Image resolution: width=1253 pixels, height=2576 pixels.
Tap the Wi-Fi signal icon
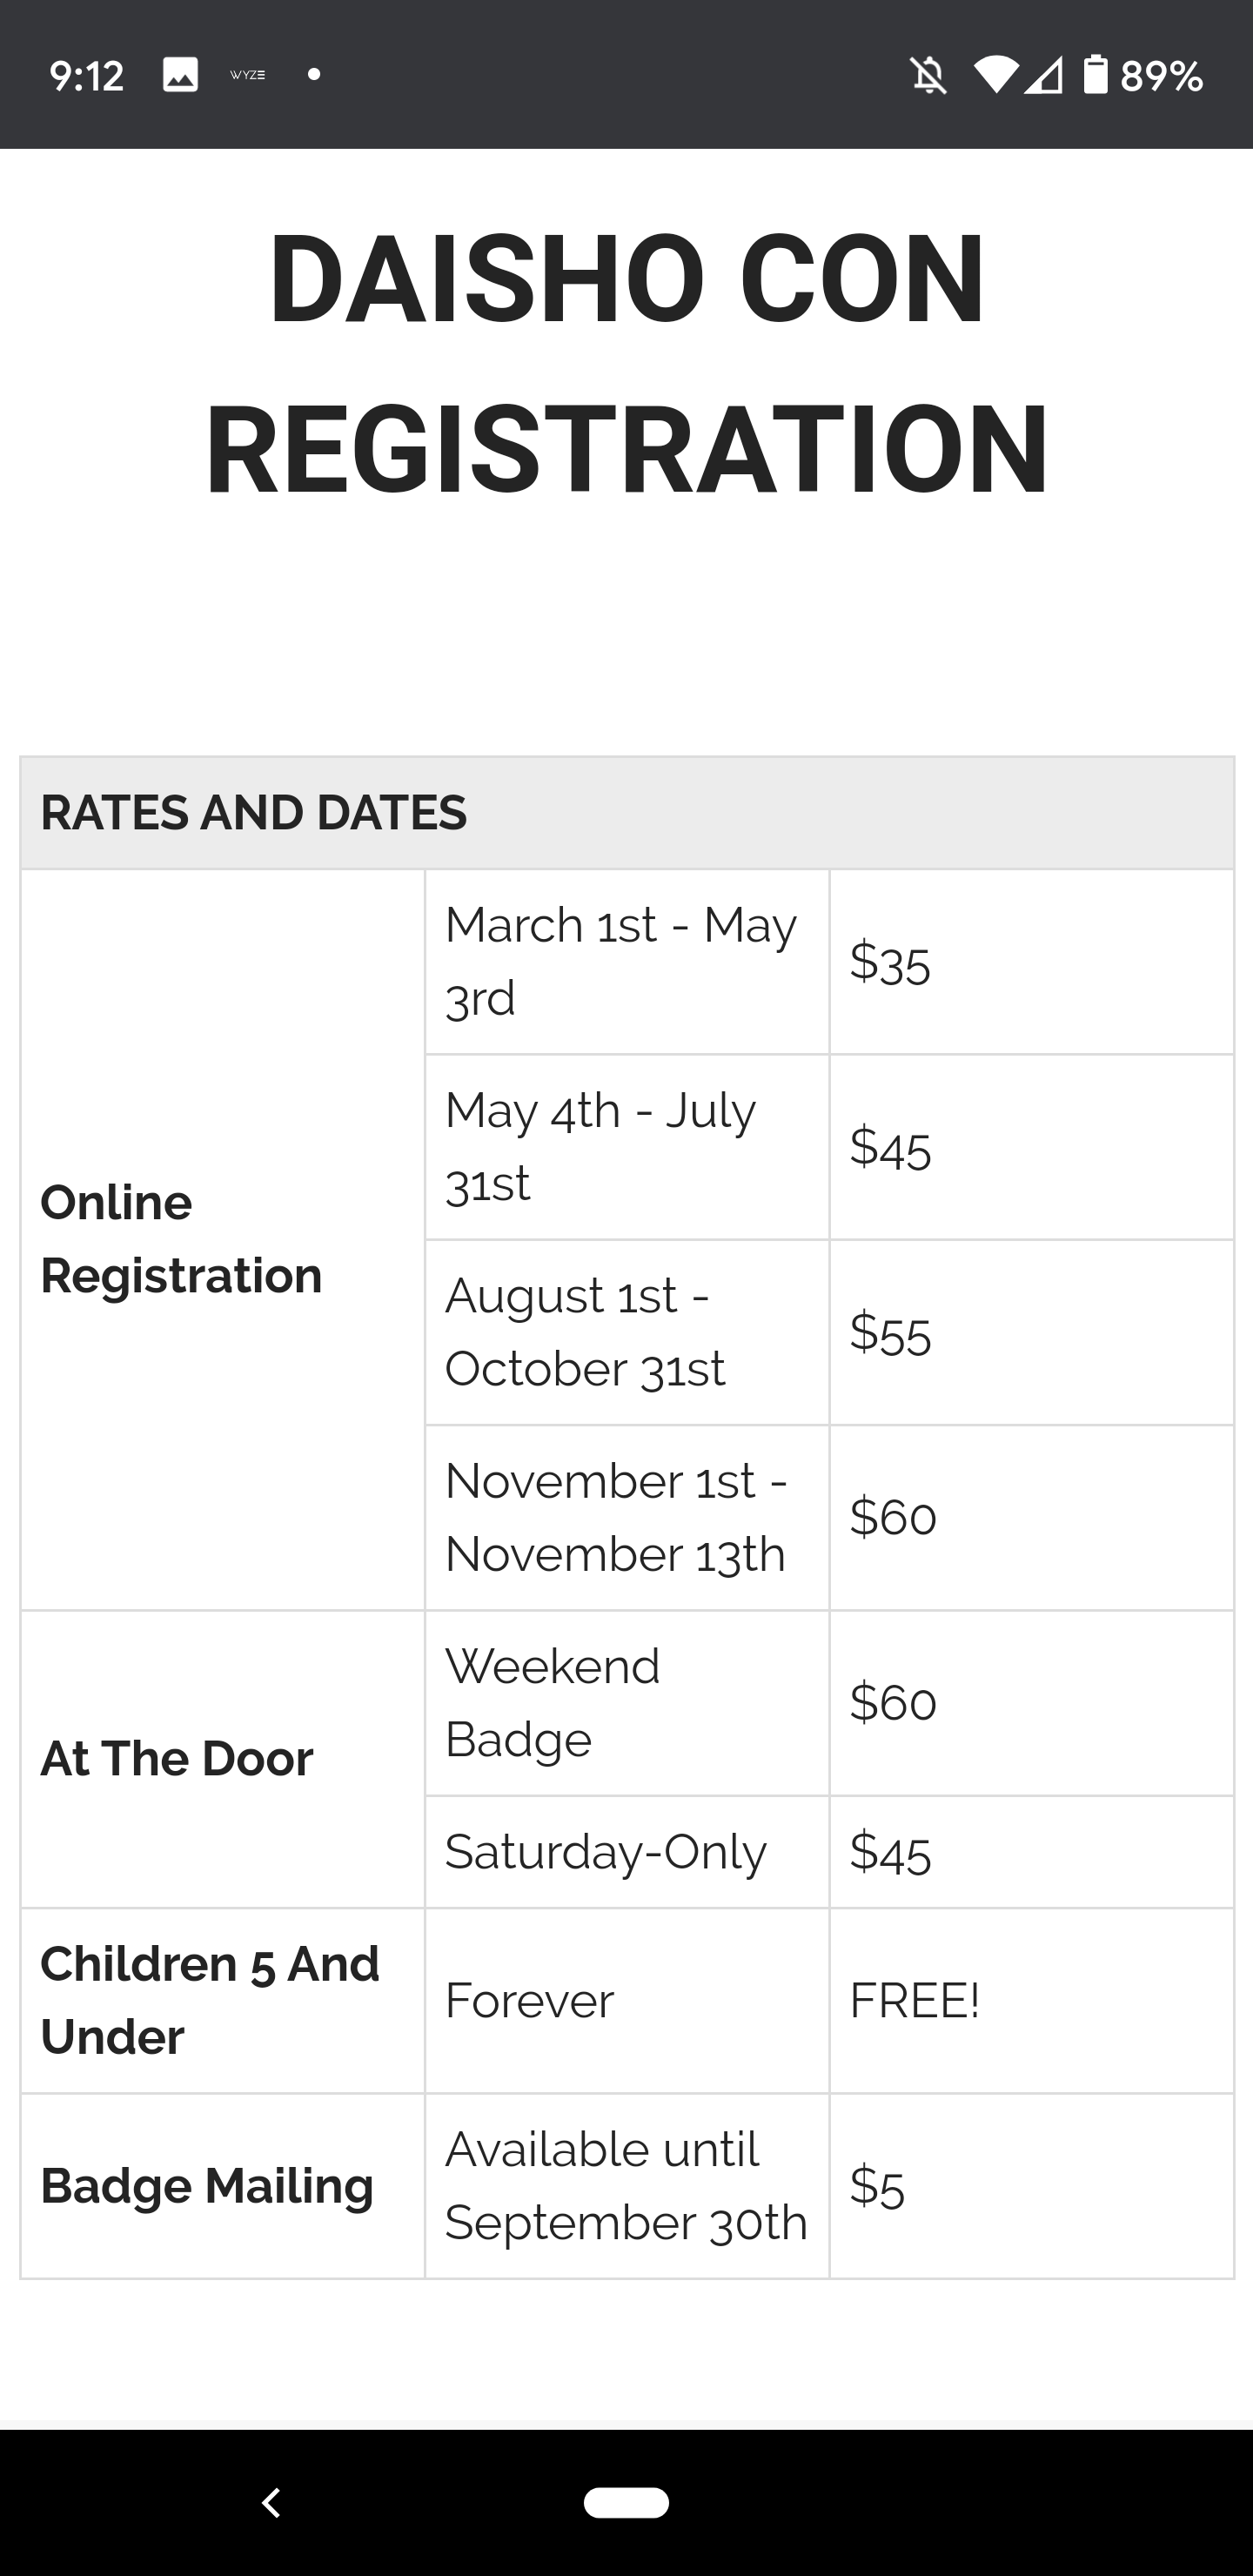tap(996, 75)
